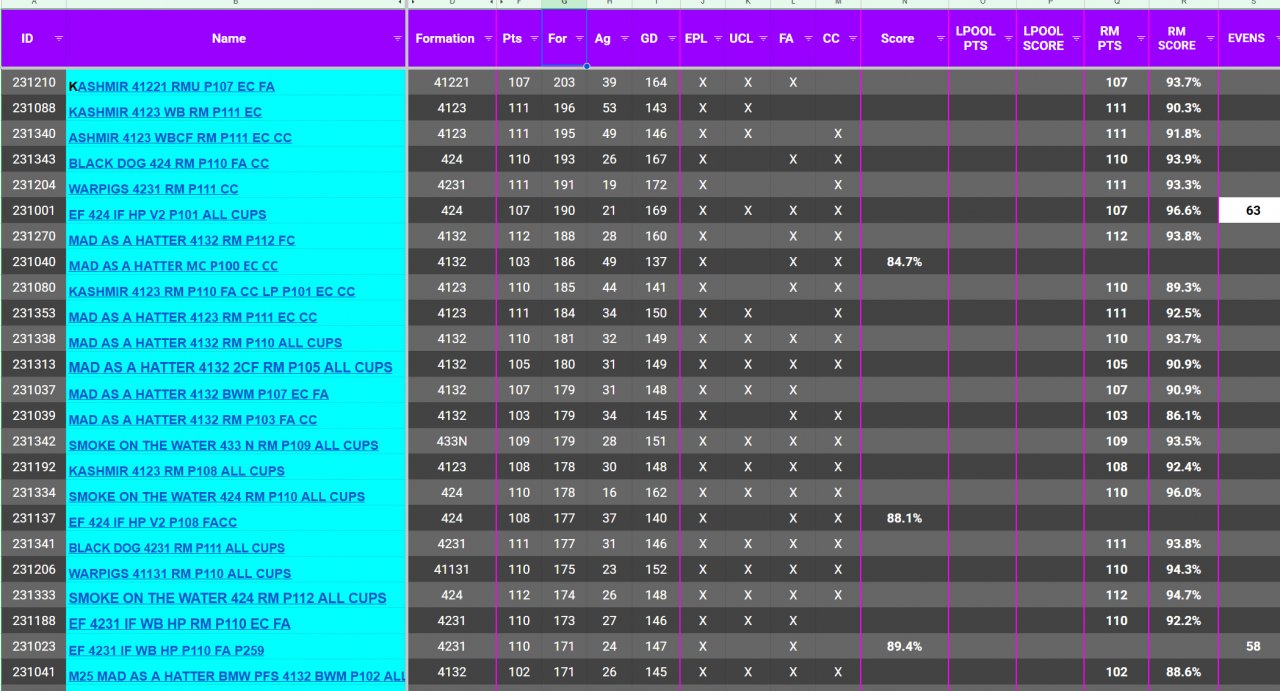
Task: Open the Formation column filter icon
Action: coord(487,38)
